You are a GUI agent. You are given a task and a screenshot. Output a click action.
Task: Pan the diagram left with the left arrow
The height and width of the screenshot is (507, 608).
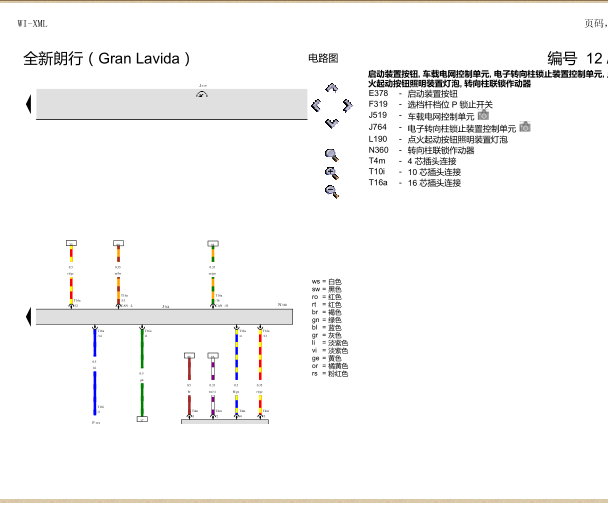[x=316, y=105]
